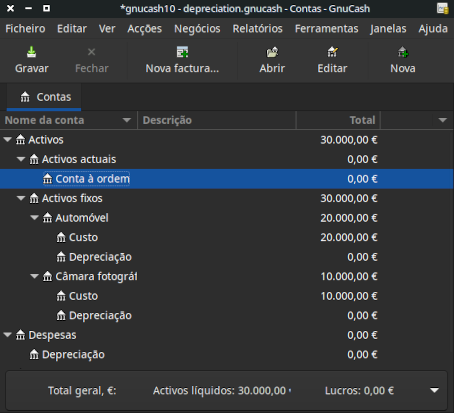Click the Conta à ordem account icon
This screenshot has width=454, height=413.
click(x=48, y=179)
